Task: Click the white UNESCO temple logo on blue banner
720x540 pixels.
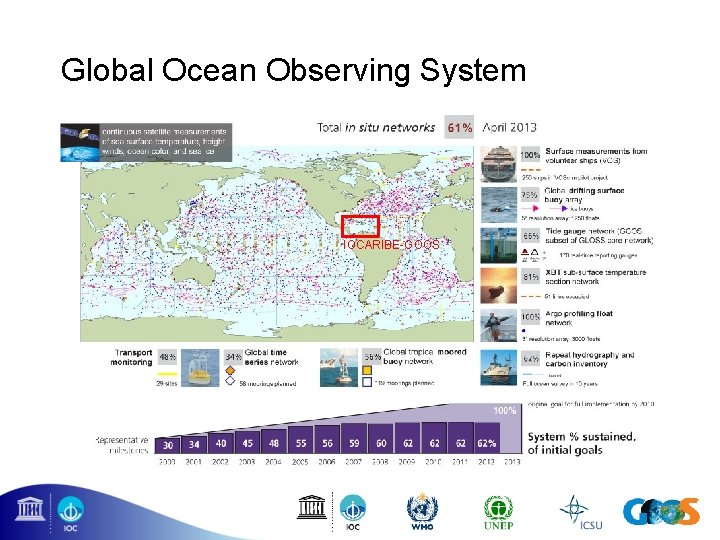Action: [x=30, y=509]
